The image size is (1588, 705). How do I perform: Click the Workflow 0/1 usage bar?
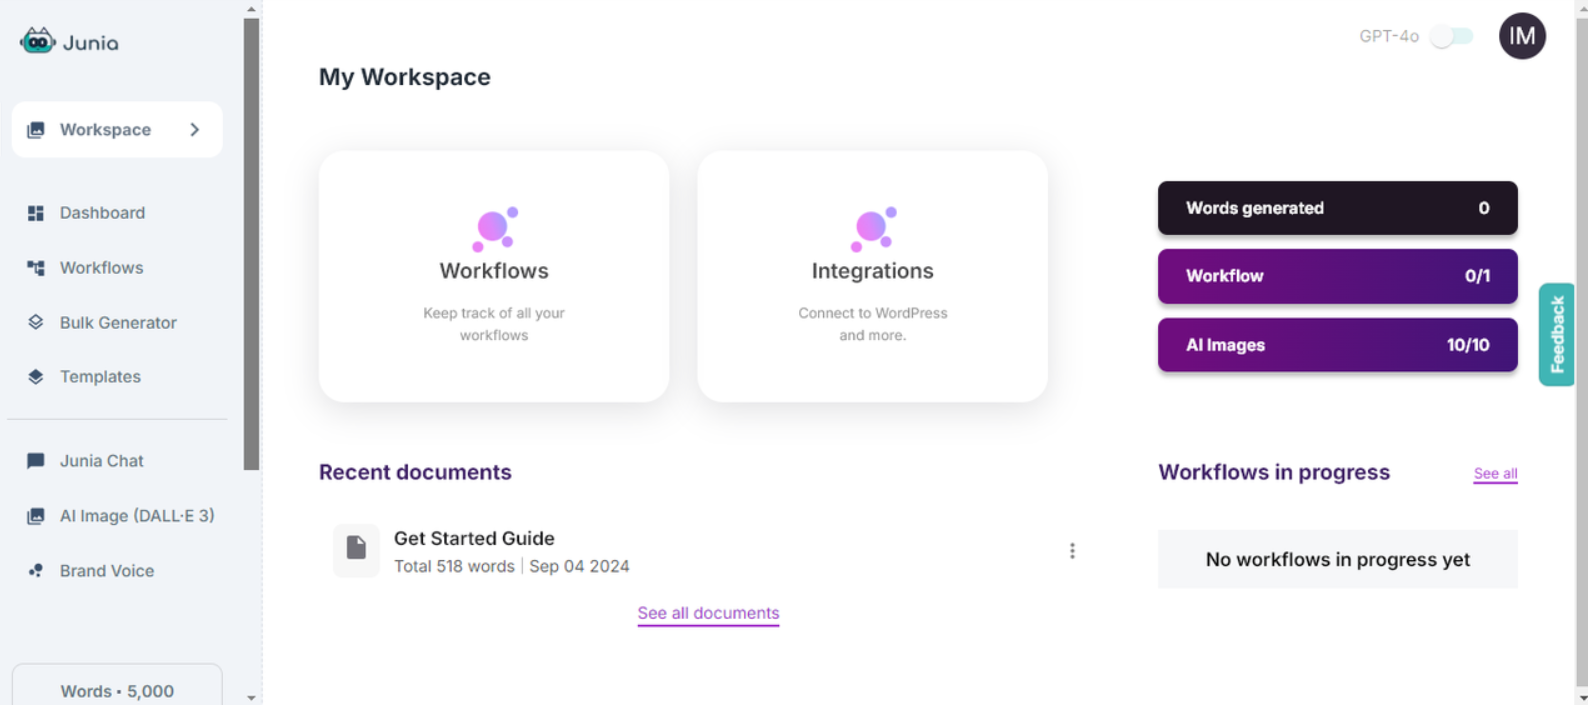click(x=1338, y=276)
